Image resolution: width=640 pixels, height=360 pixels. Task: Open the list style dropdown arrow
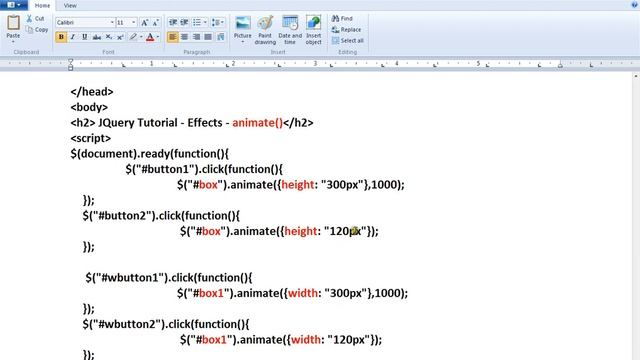(x=205, y=22)
